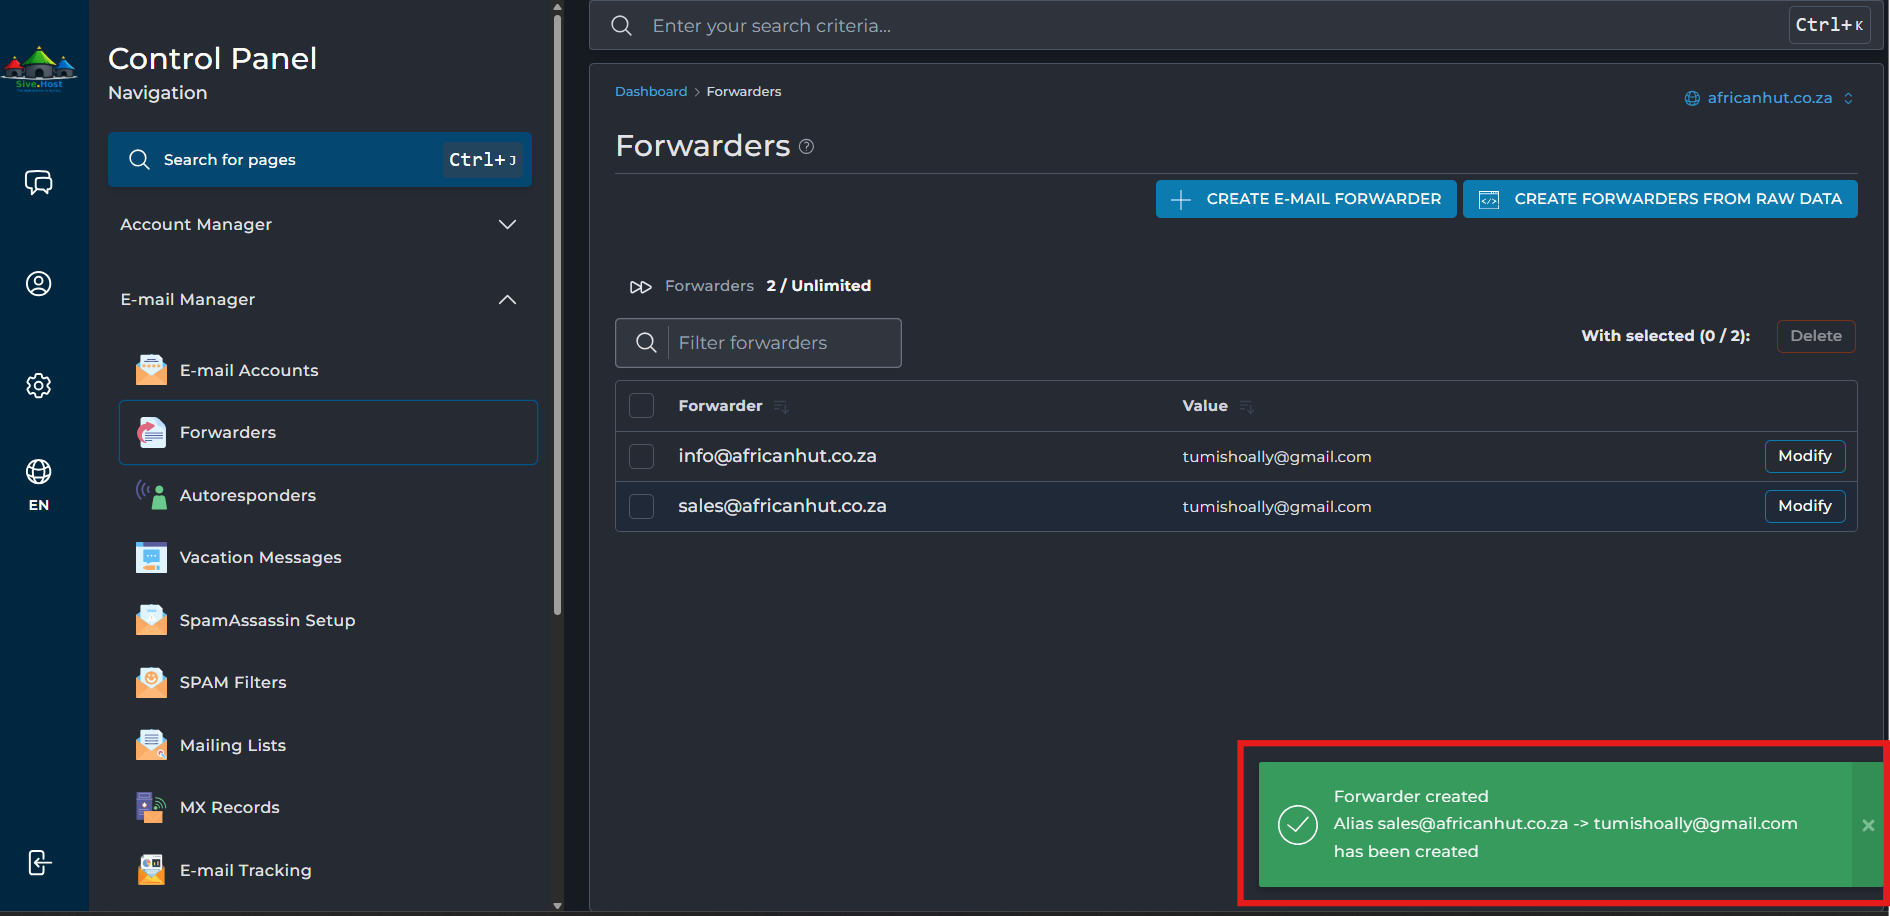Image resolution: width=1890 pixels, height=916 pixels.
Task: Select the info@africanhut.co.za forwarder checkbox
Action: pyautogui.click(x=641, y=456)
